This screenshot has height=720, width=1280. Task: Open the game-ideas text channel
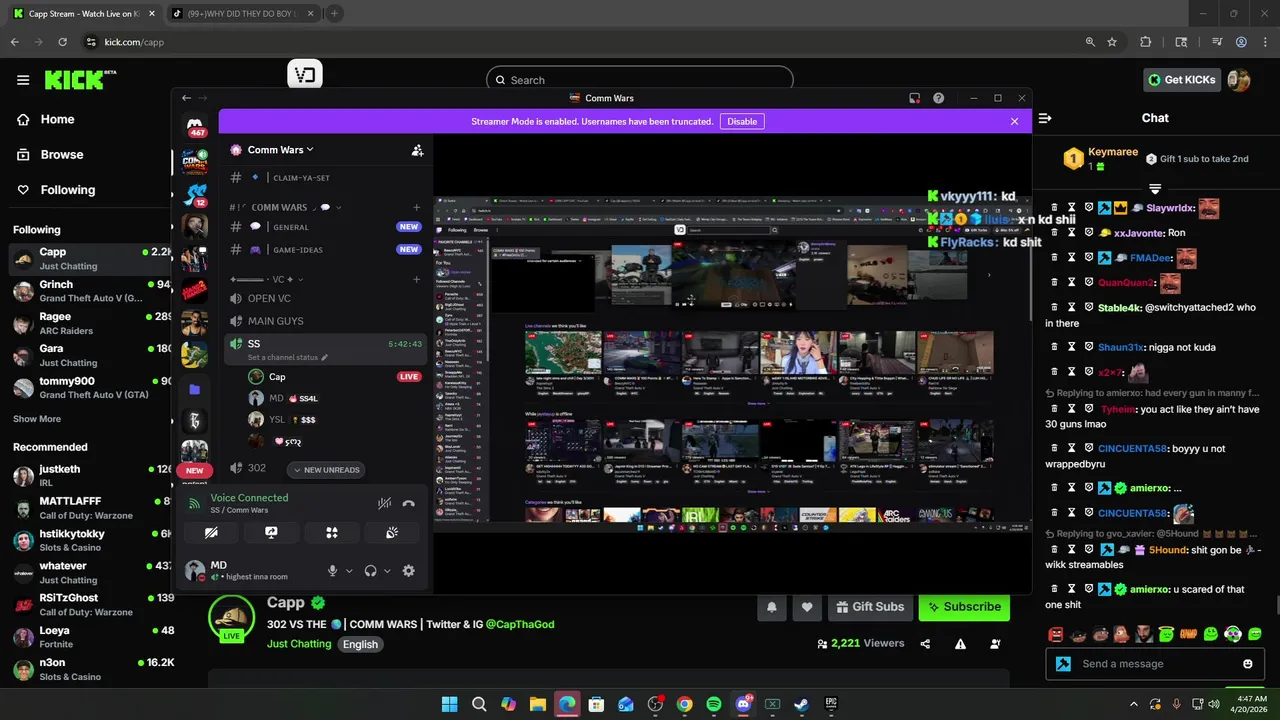[x=327, y=250]
